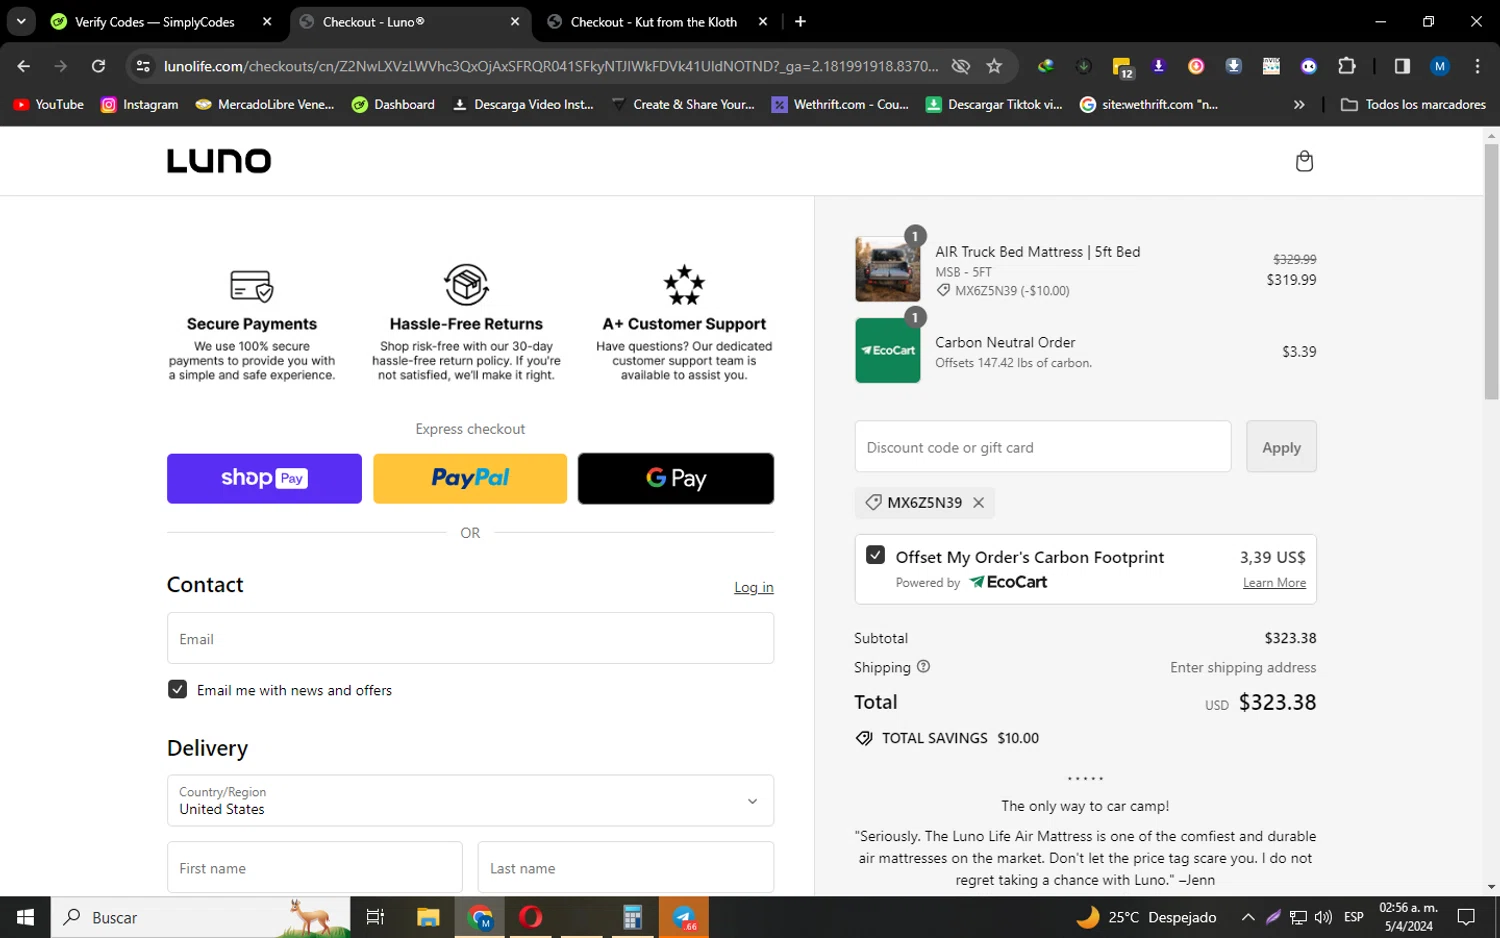Screen dimensions: 1500x938
Task: Open the Dashboard bookmark
Action: tap(393, 104)
